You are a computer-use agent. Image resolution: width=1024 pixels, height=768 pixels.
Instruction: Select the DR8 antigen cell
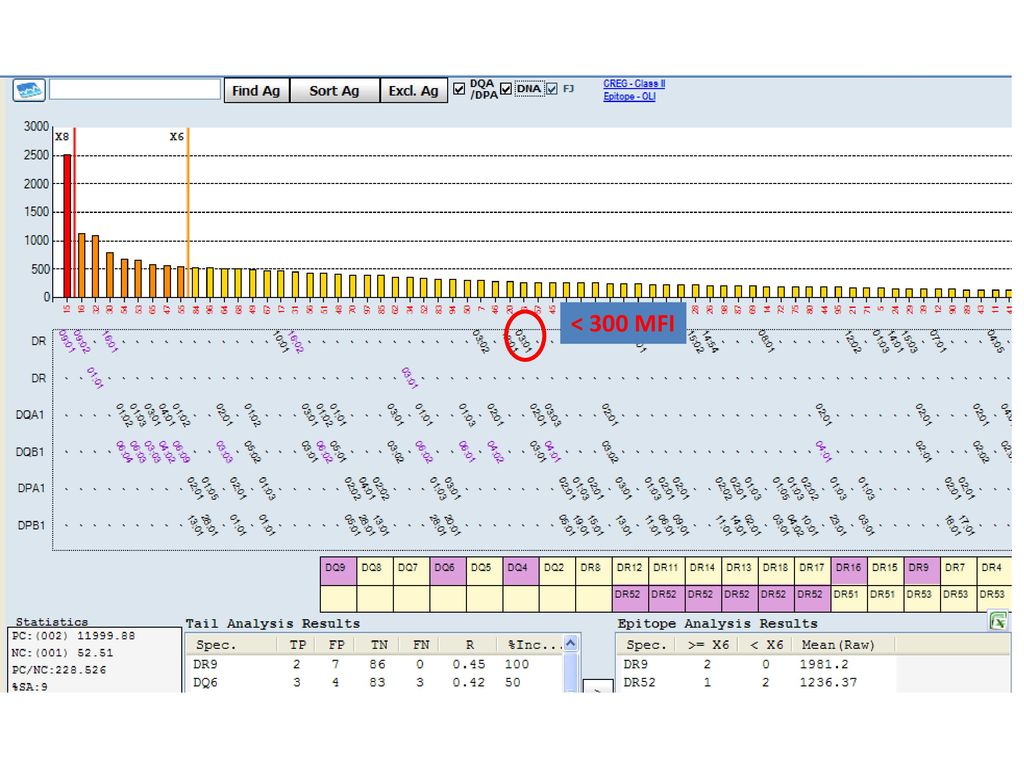(594, 571)
